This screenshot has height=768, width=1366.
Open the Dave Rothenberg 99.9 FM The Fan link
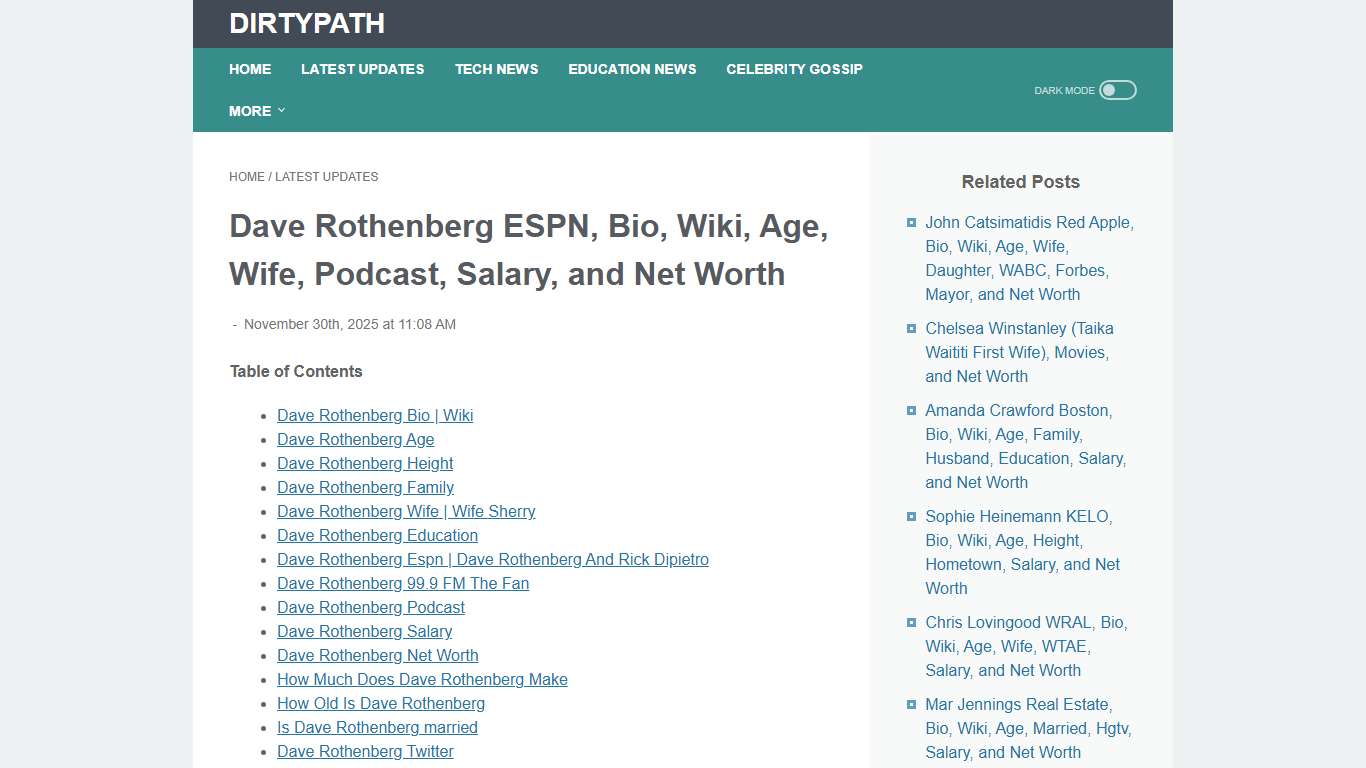(x=403, y=583)
